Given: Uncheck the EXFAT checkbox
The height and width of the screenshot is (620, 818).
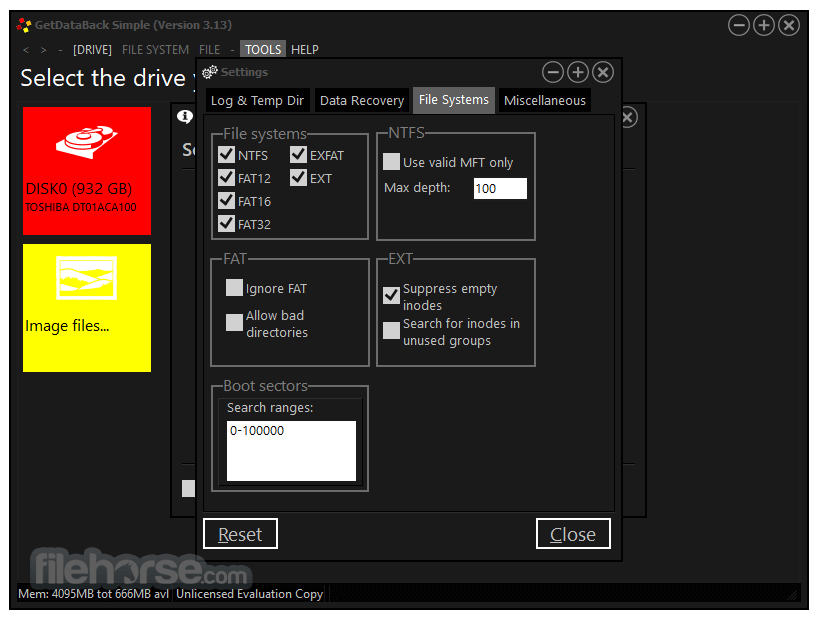Looking at the screenshot, I should pos(298,154).
